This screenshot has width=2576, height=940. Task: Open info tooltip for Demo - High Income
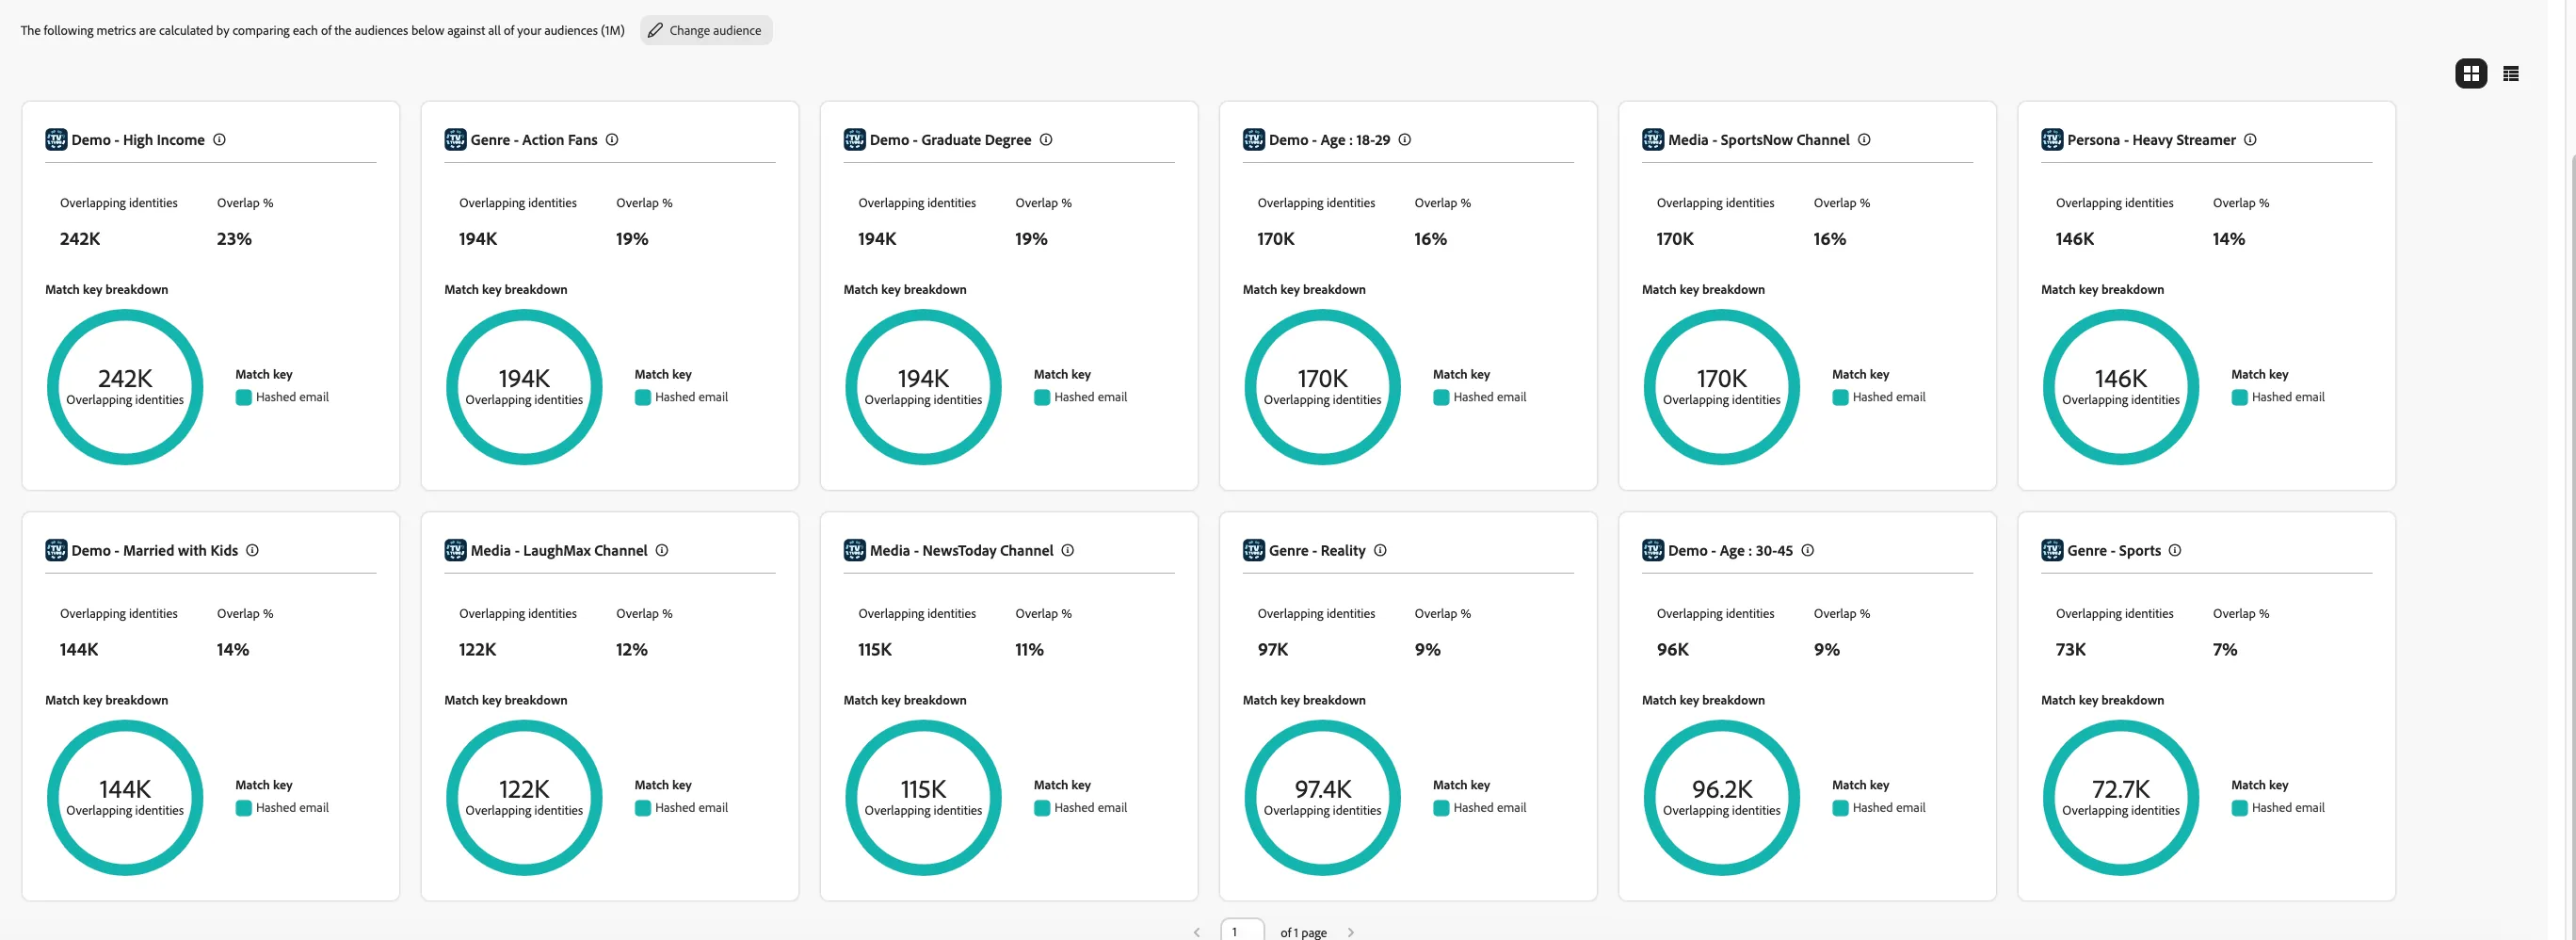(219, 140)
